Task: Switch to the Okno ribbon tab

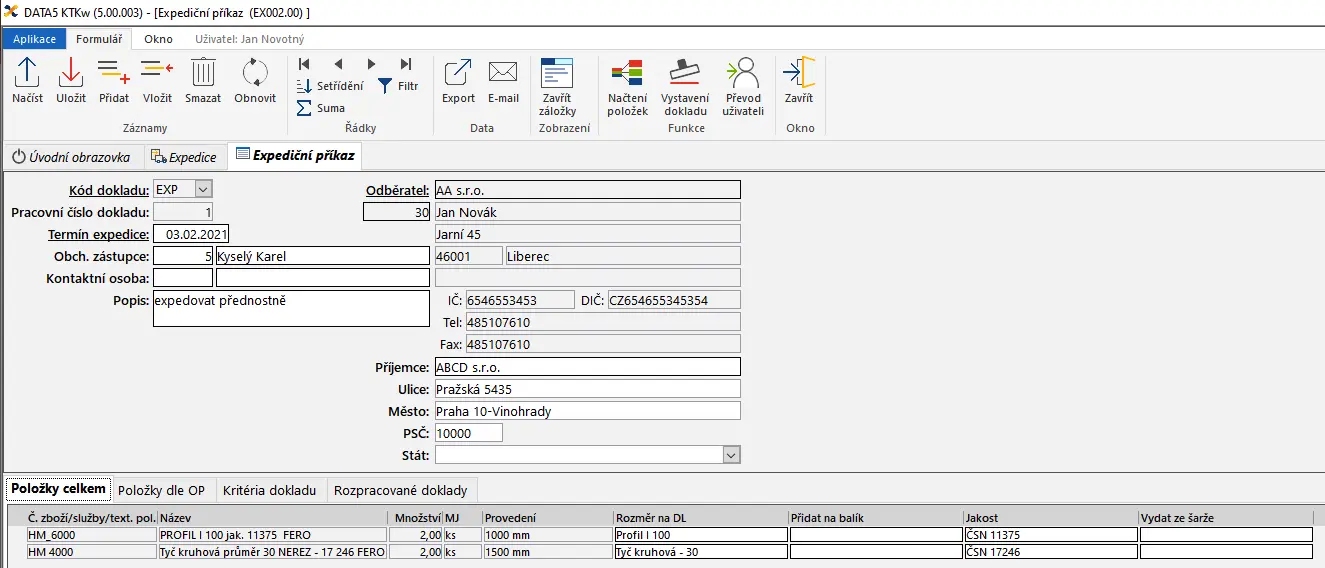Action: [158, 39]
